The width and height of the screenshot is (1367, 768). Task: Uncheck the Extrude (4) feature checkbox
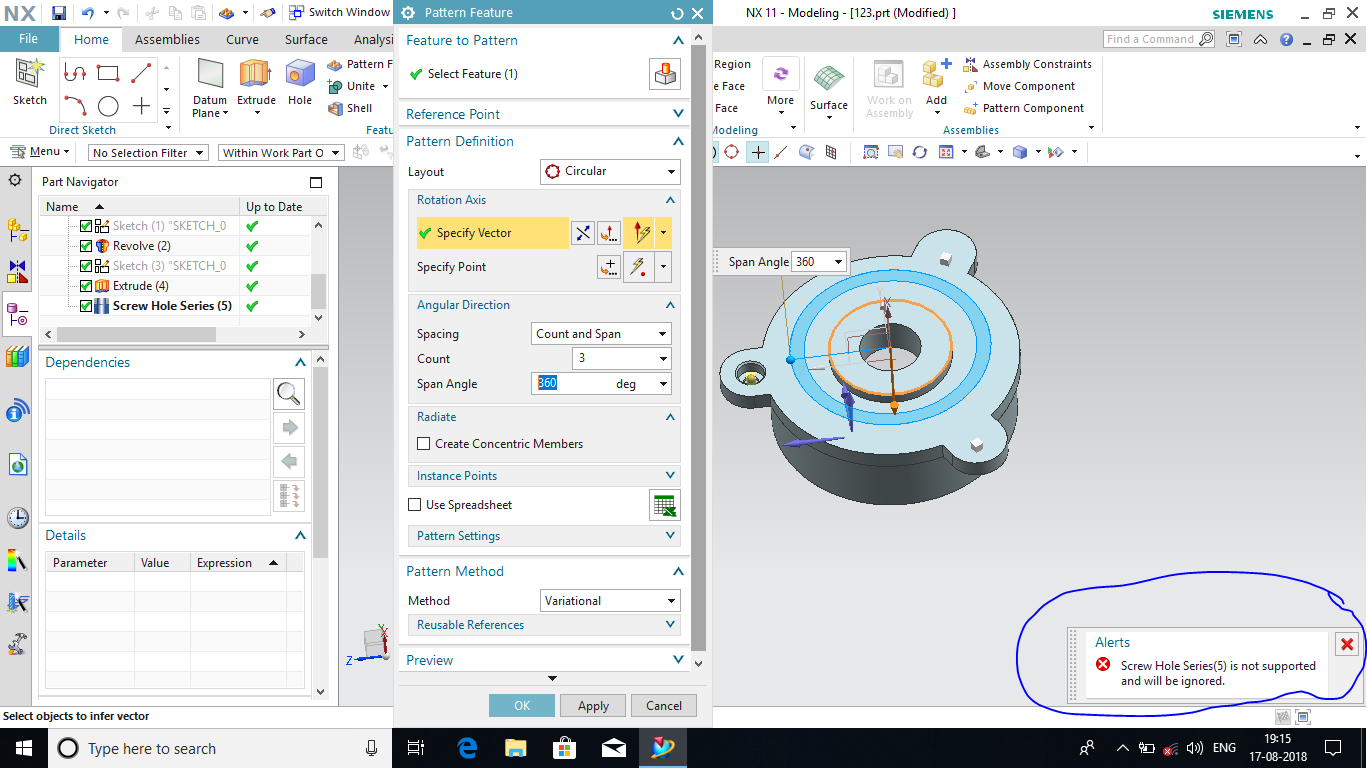(86, 286)
